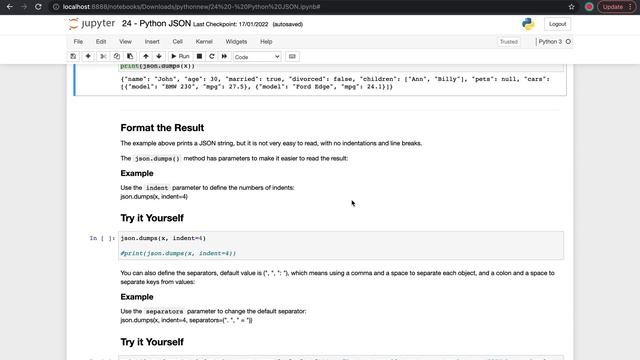Click the commented print line in code cell
This screenshot has height=360, width=640.
[178, 253]
